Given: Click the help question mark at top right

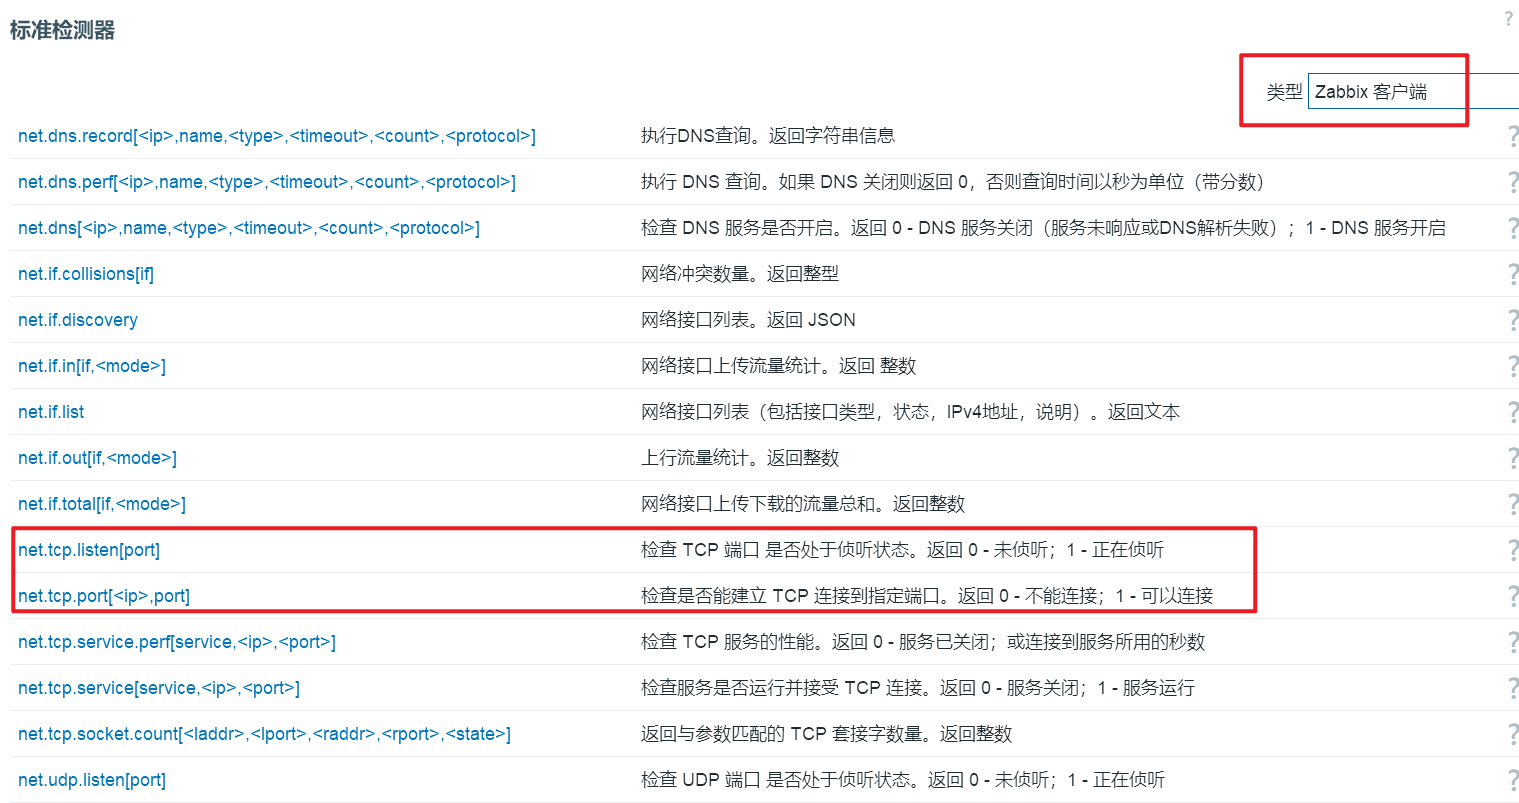Looking at the screenshot, I should (x=1508, y=19).
